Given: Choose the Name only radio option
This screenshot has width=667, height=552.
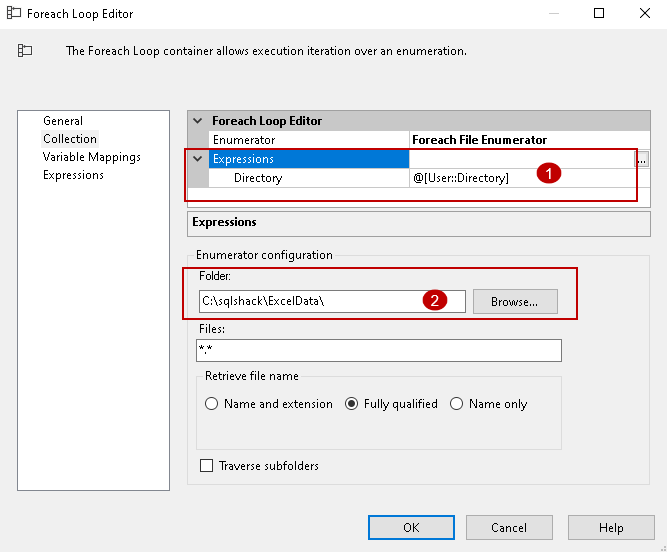Looking at the screenshot, I should click(456, 404).
